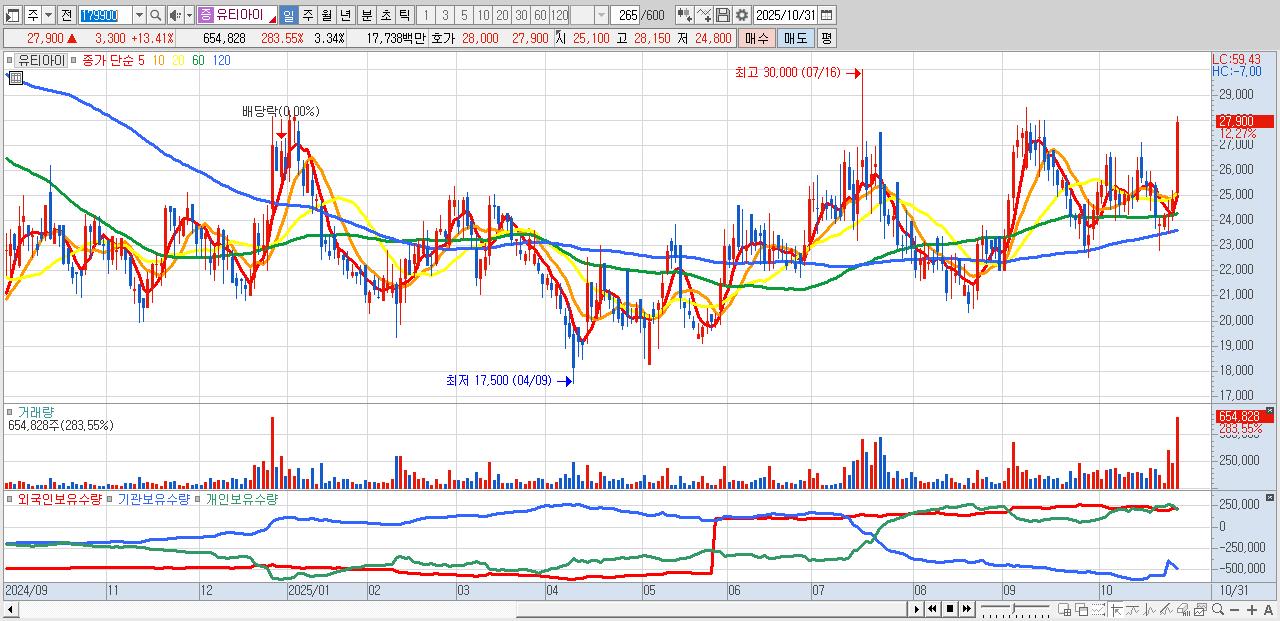Open the indicator tools icon left of the checkmark icon

[685, 15]
